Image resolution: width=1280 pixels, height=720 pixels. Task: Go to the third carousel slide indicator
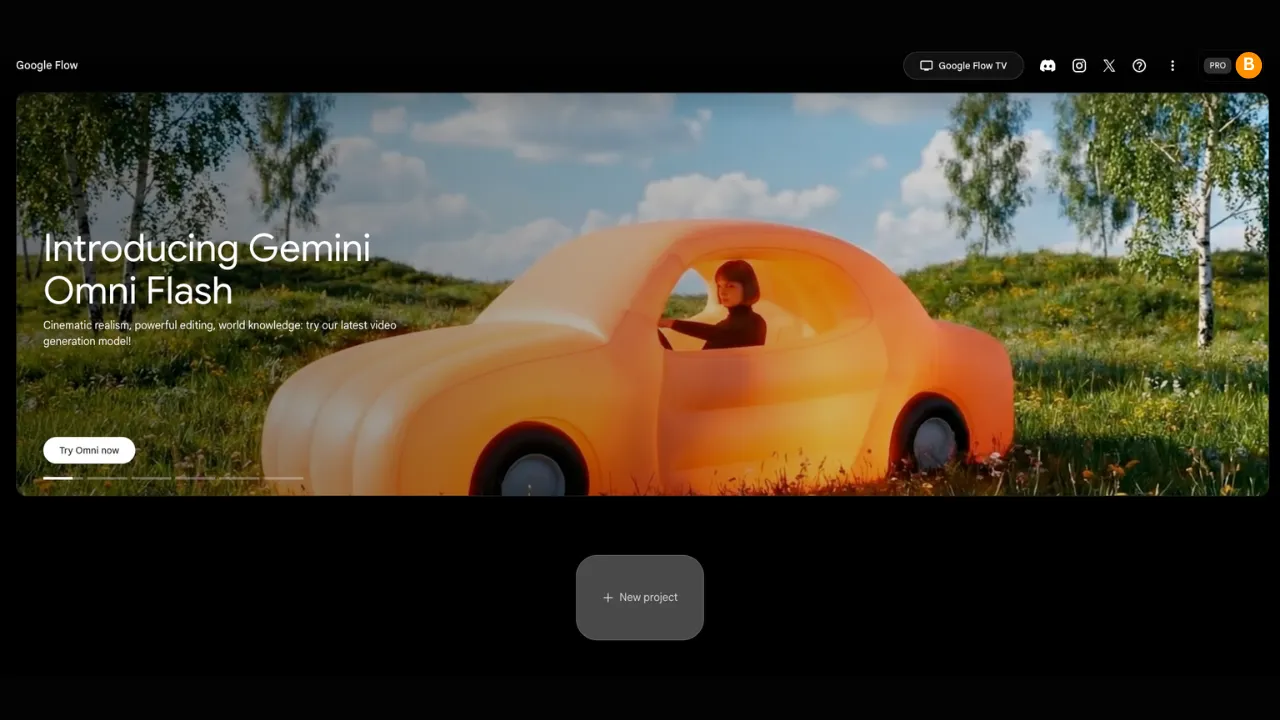(151, 479)
